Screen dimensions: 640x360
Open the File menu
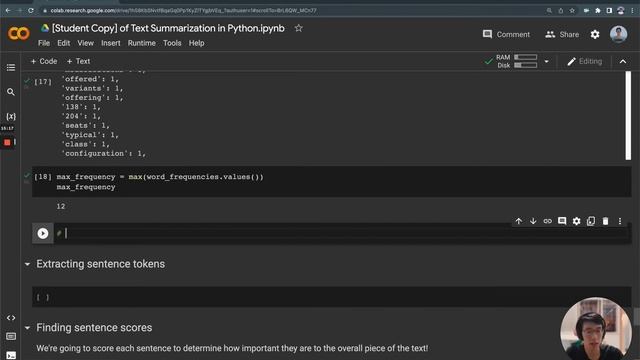[44, 43]
